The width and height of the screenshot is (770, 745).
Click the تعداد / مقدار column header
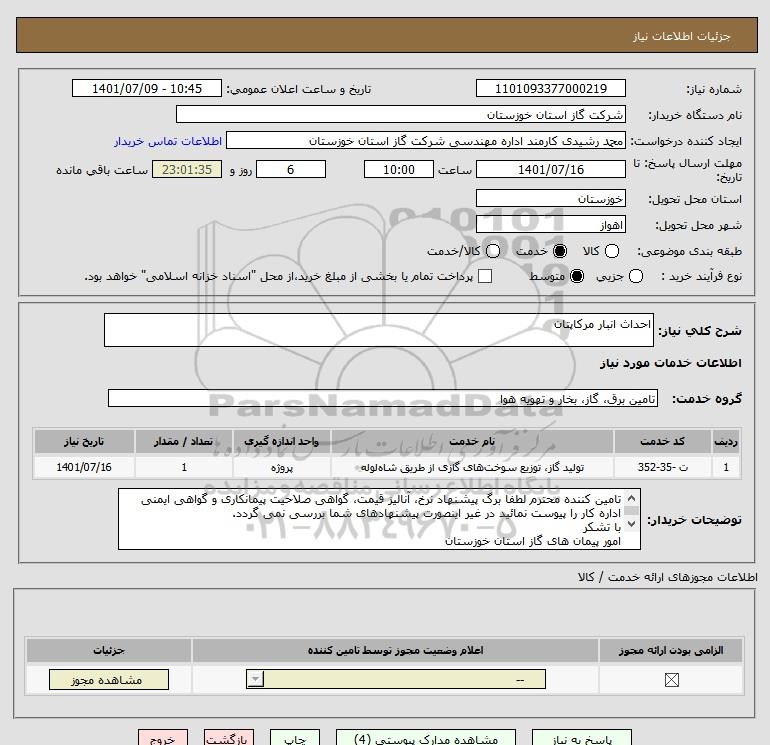coord(184,441)
